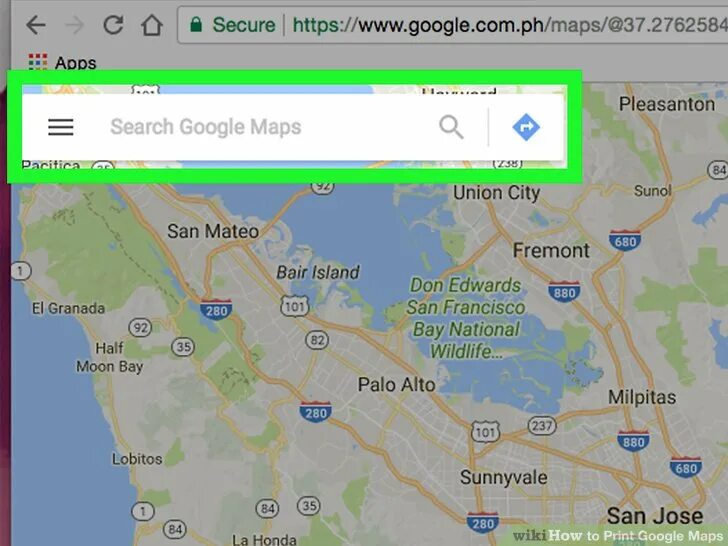Image resolution: width=728 pixels, height=546 pixels.
Task: Reload the page with the refresh icon
Action: 113,25
